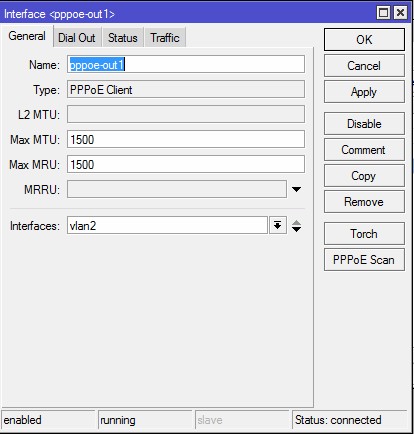414x434 pixels.
Task: Open the Traffic tab
Action: click(165, 38)
